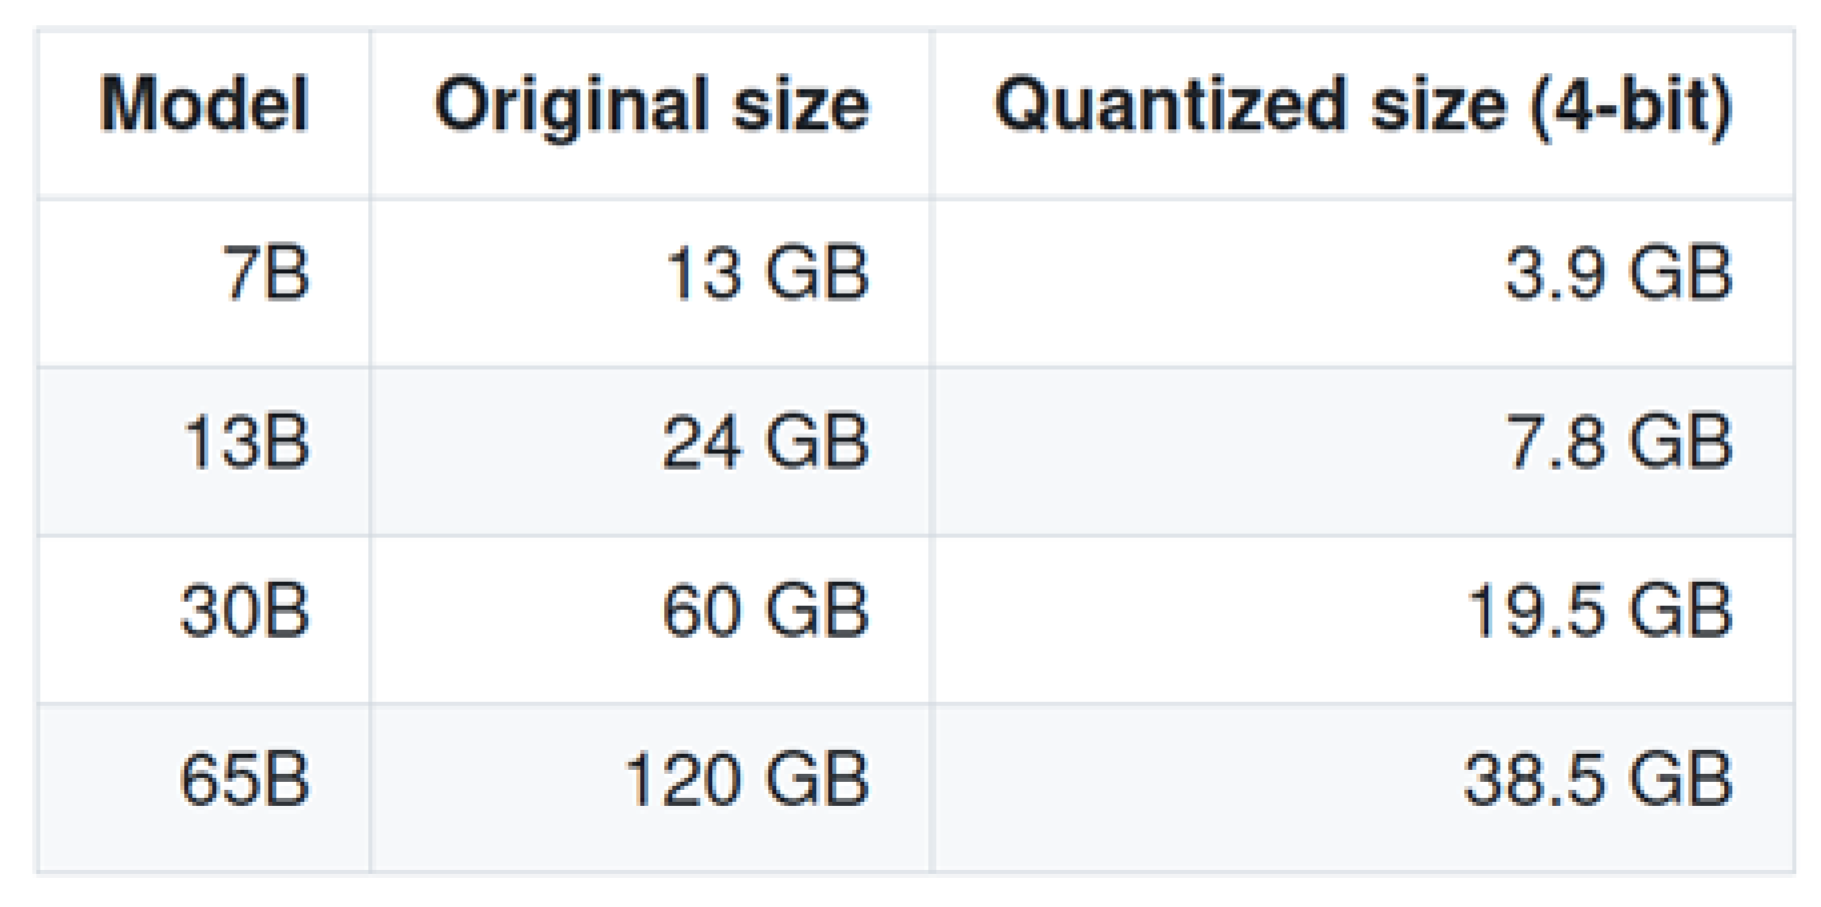1821x907 pixels.
Task: Click the 7.8 GB quantized size cell
Action: point(1618,443)
